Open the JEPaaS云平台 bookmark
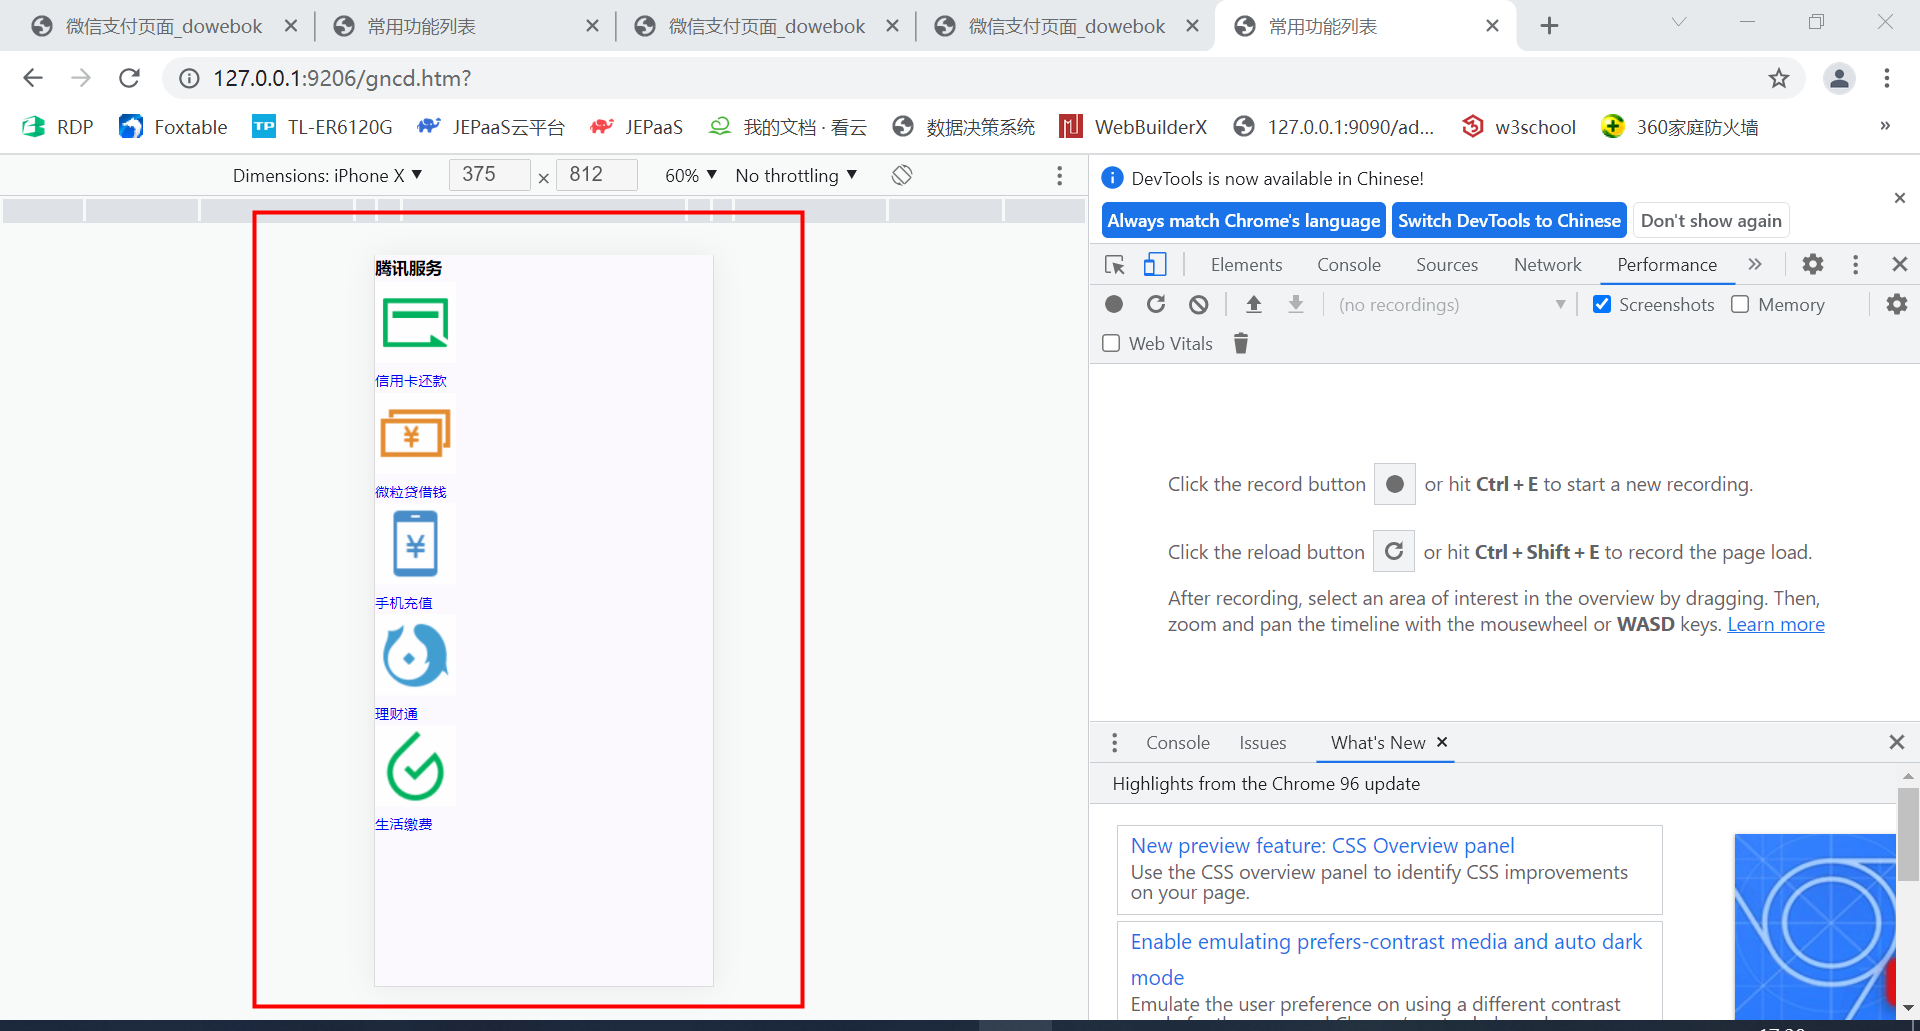 point(491,126)
